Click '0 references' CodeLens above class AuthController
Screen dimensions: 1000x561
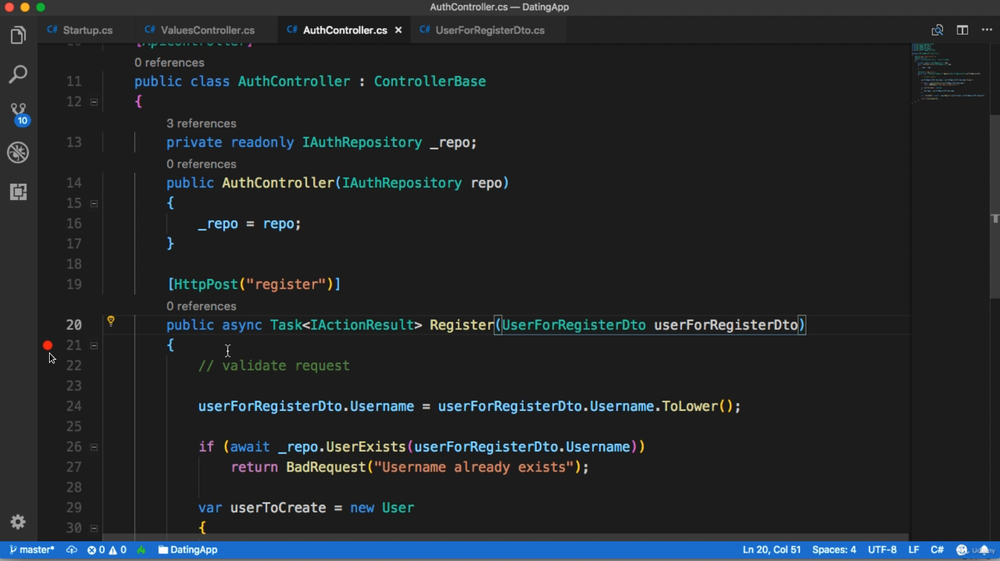169,62
